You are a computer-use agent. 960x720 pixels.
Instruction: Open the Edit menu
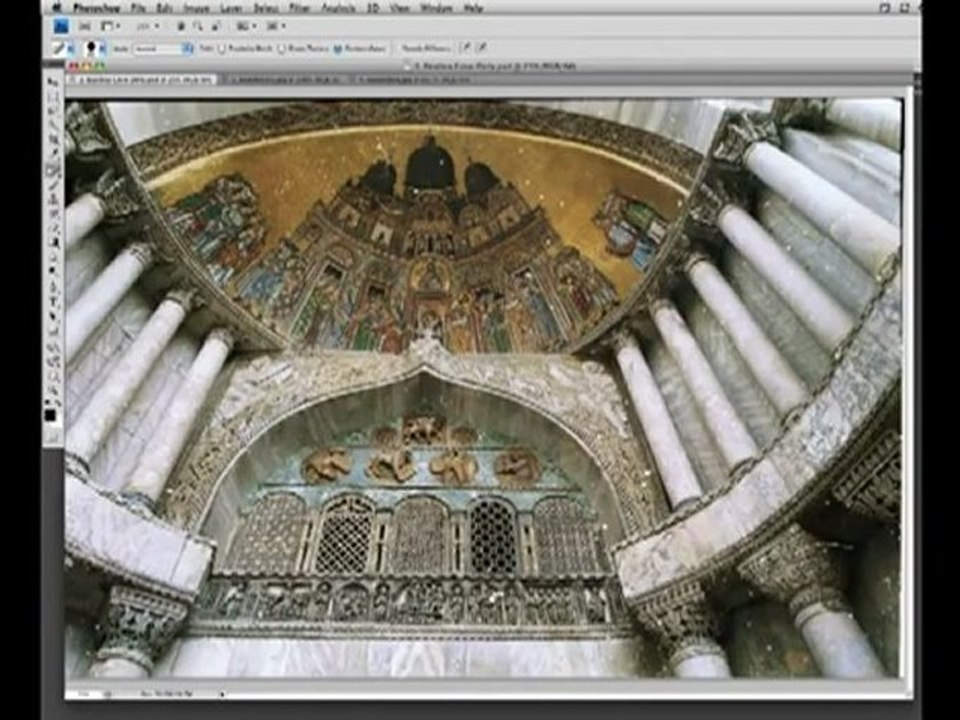(x=164, y=9)
